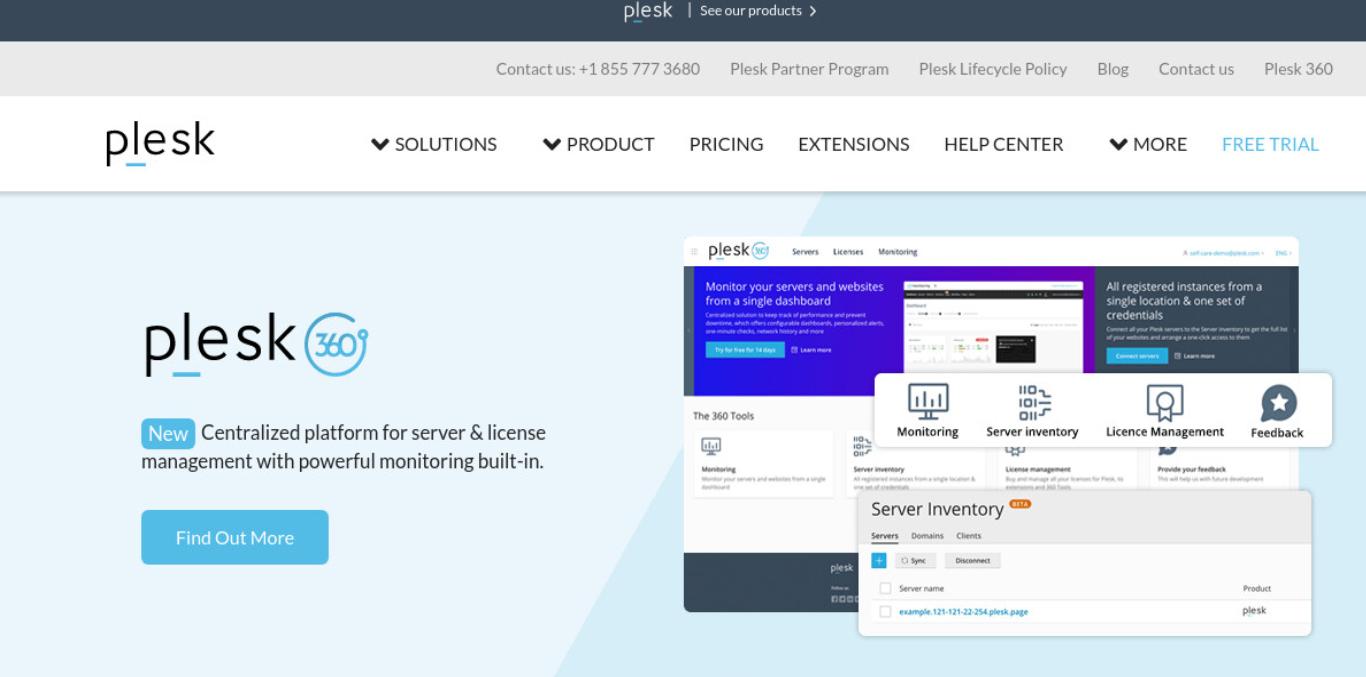The width and height of the screenshot is (1366, 677).
Task: Click the Connect servers button
Action: coord(1137,356)
